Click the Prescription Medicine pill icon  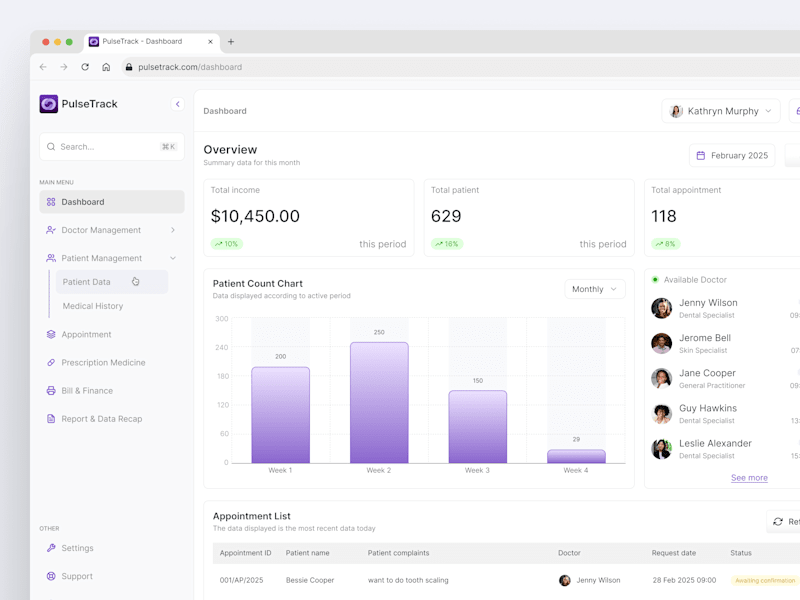(51, 363)
